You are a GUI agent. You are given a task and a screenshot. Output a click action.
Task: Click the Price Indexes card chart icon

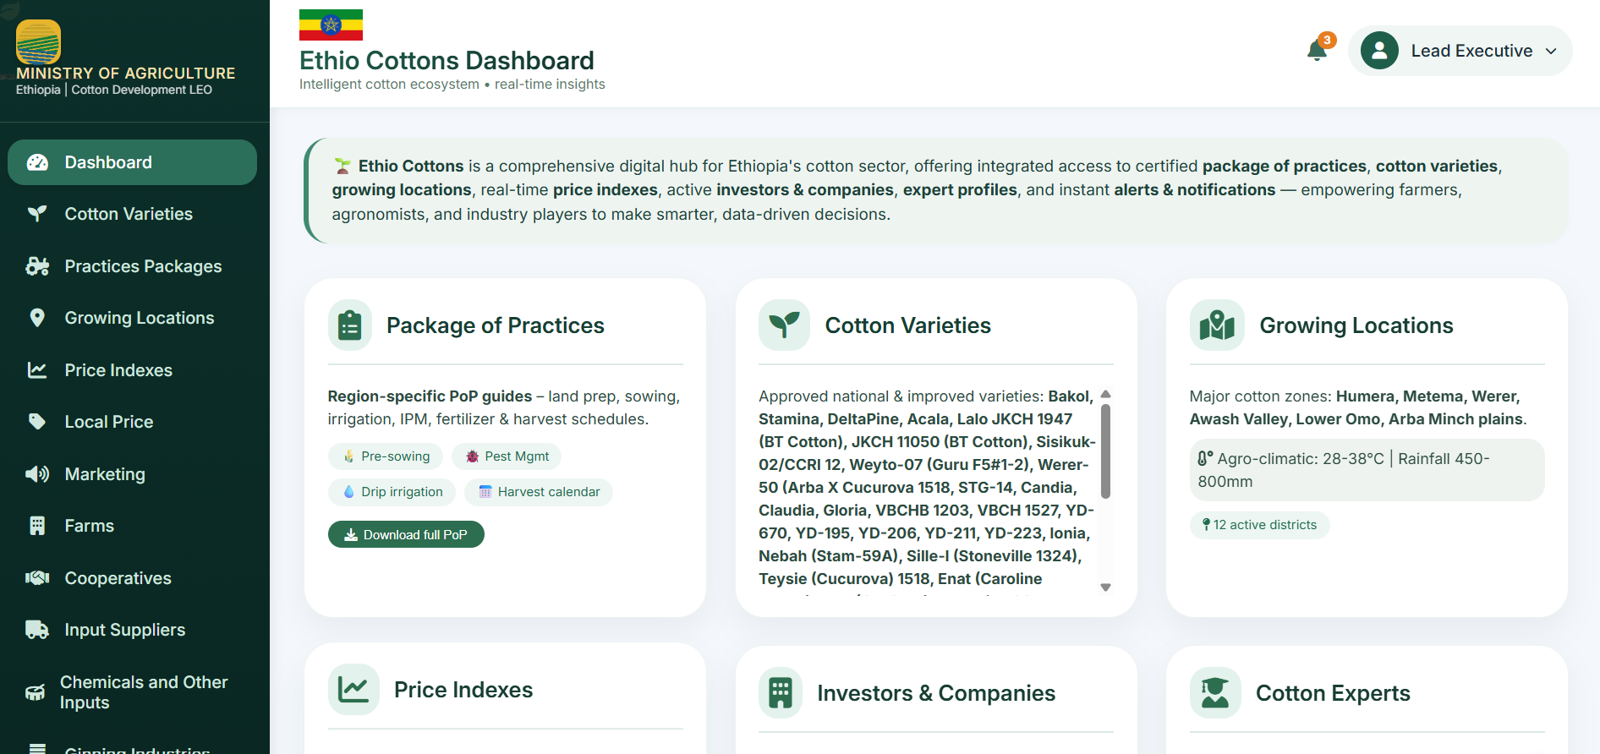tap(353, 689)
